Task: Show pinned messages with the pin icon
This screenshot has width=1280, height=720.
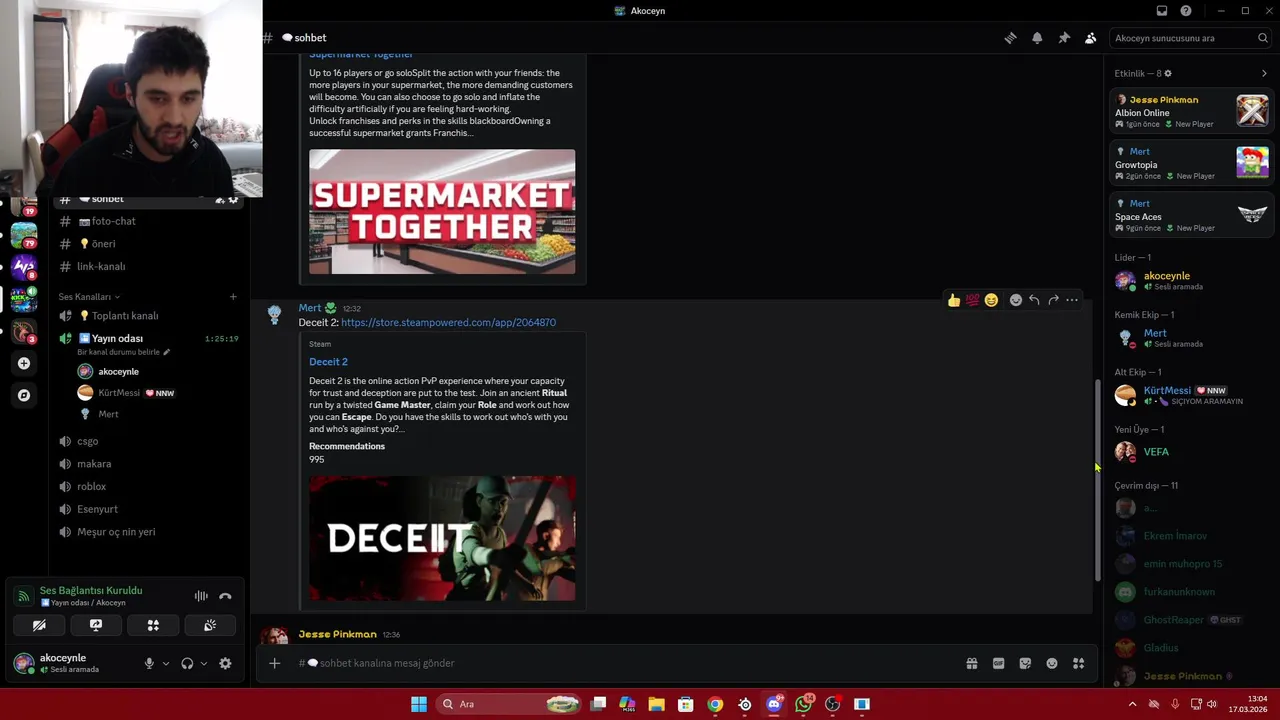Action: pyautogui.click(x=1064, y=38)
